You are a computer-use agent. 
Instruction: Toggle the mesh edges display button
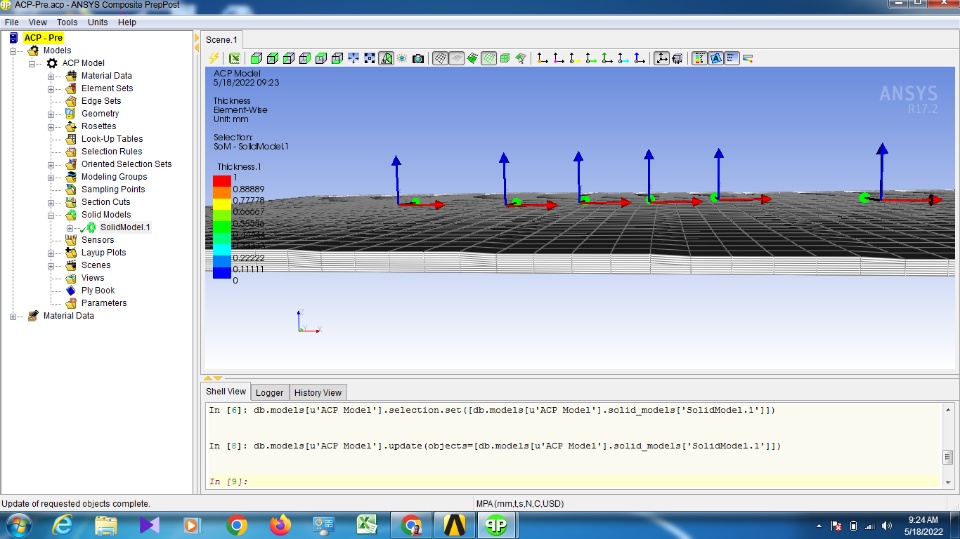pyautogui.click(x=439, y=59)
